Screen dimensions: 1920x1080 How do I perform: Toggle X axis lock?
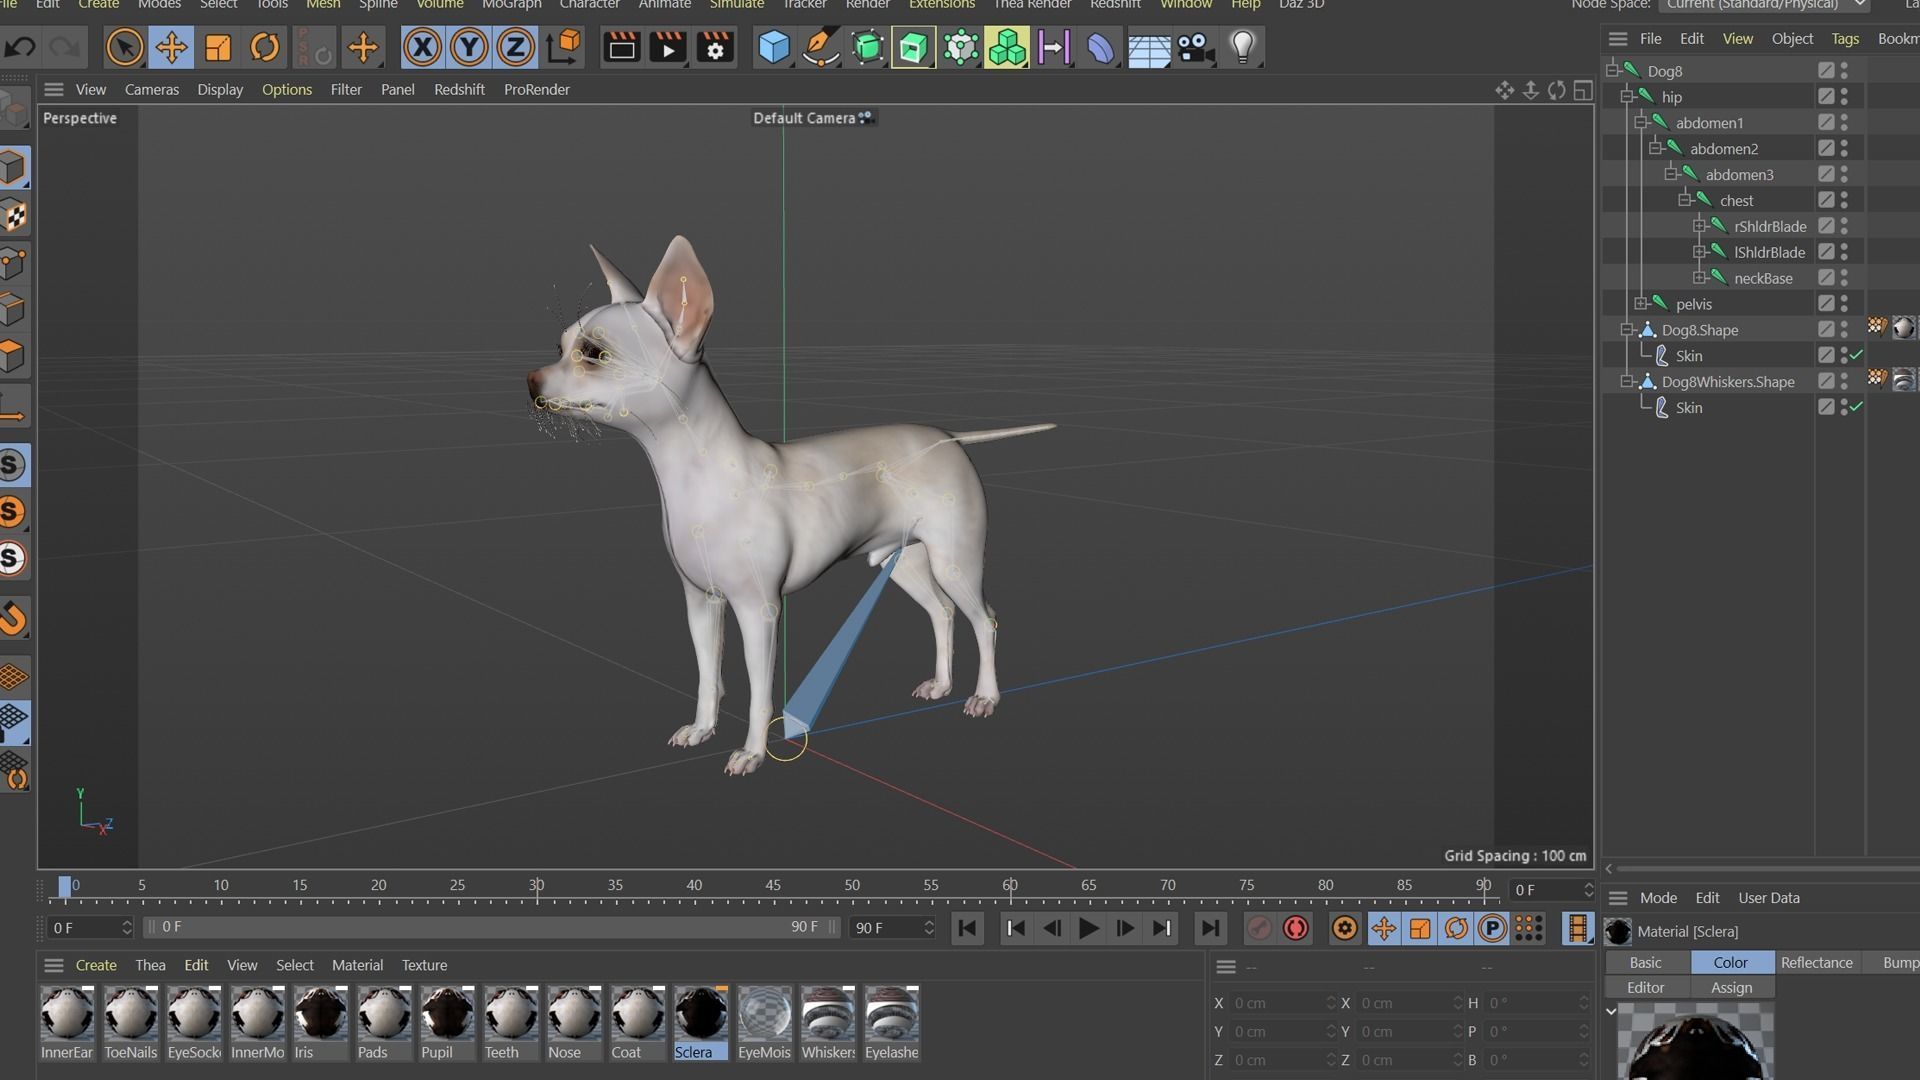click(422, 47)
